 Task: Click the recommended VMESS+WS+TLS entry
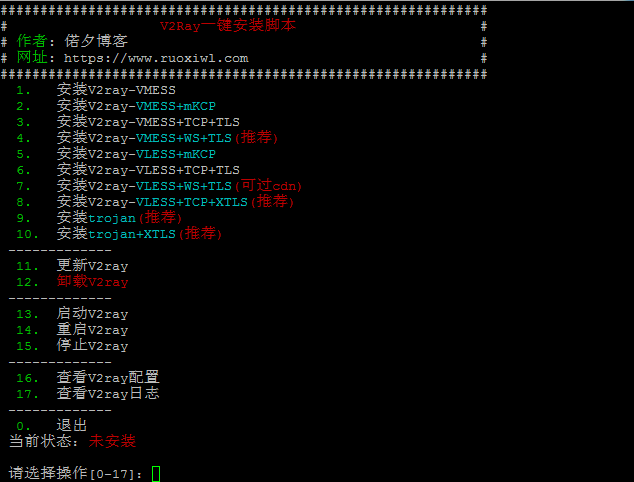coord(167,138)
